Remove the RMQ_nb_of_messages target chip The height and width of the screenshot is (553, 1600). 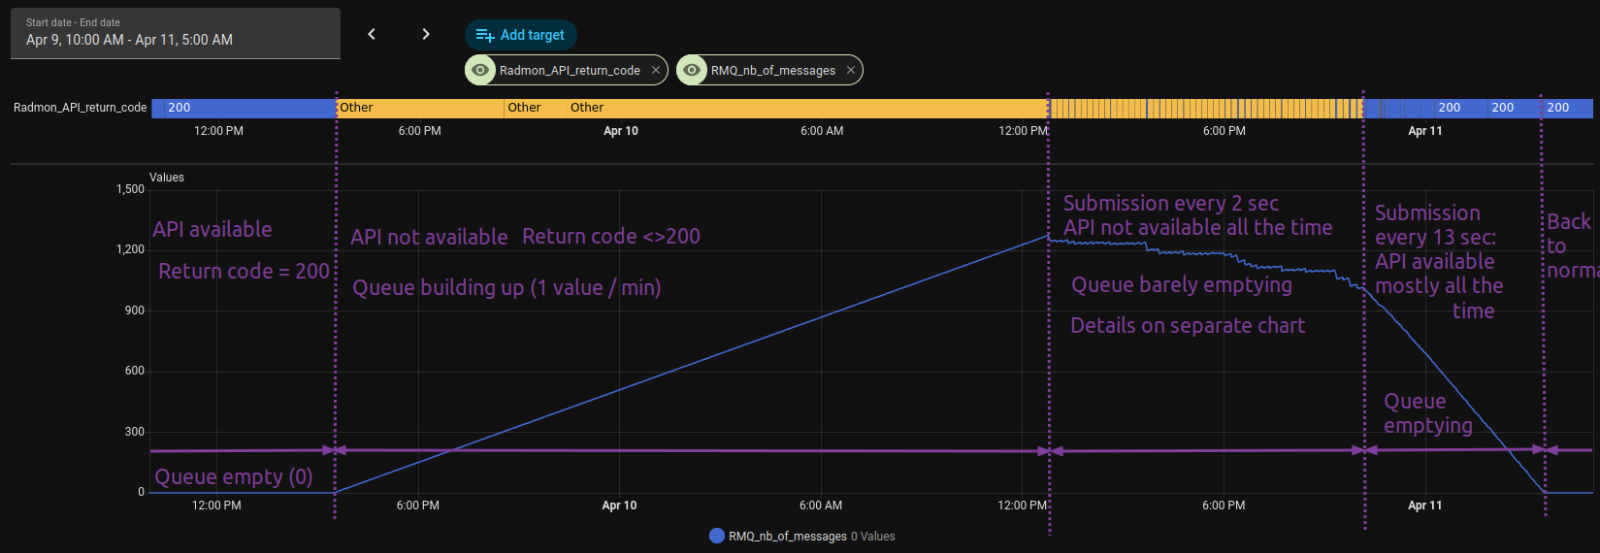pyautogui.click(x=851, y=70)
